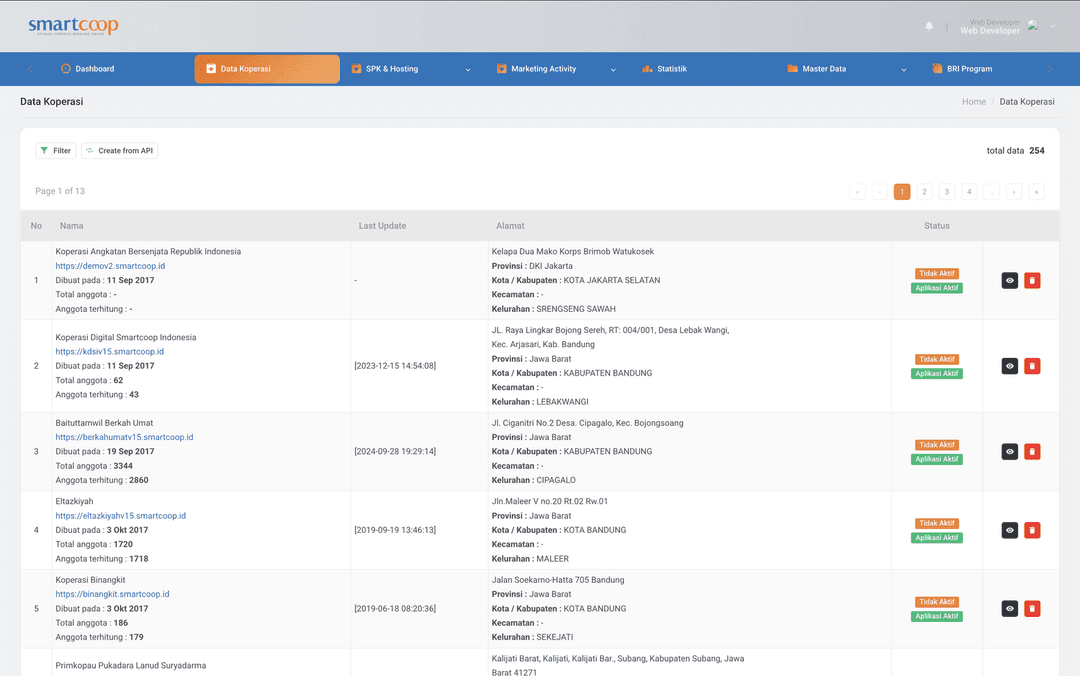Viewport: 1080px width, 676px height.
Task: Go to page 3 of the data table
Action: [x=946, y=191]
